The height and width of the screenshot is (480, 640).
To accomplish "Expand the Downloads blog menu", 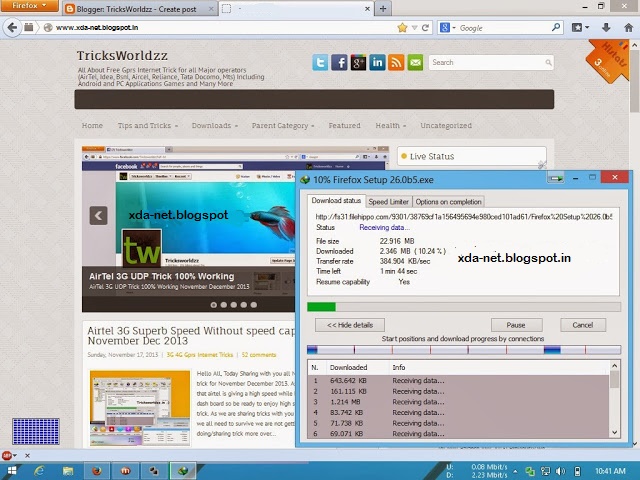I will pos(215,126).
